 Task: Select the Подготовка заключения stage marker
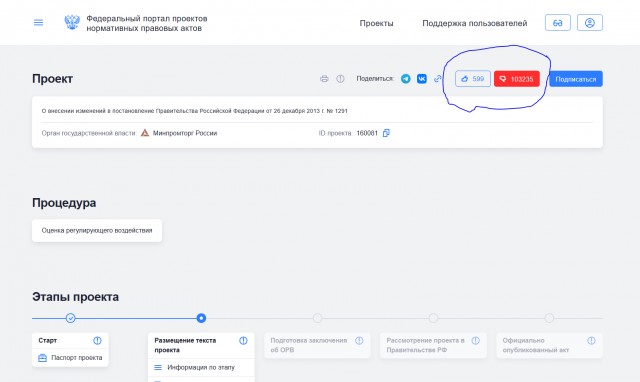(318, 318)
